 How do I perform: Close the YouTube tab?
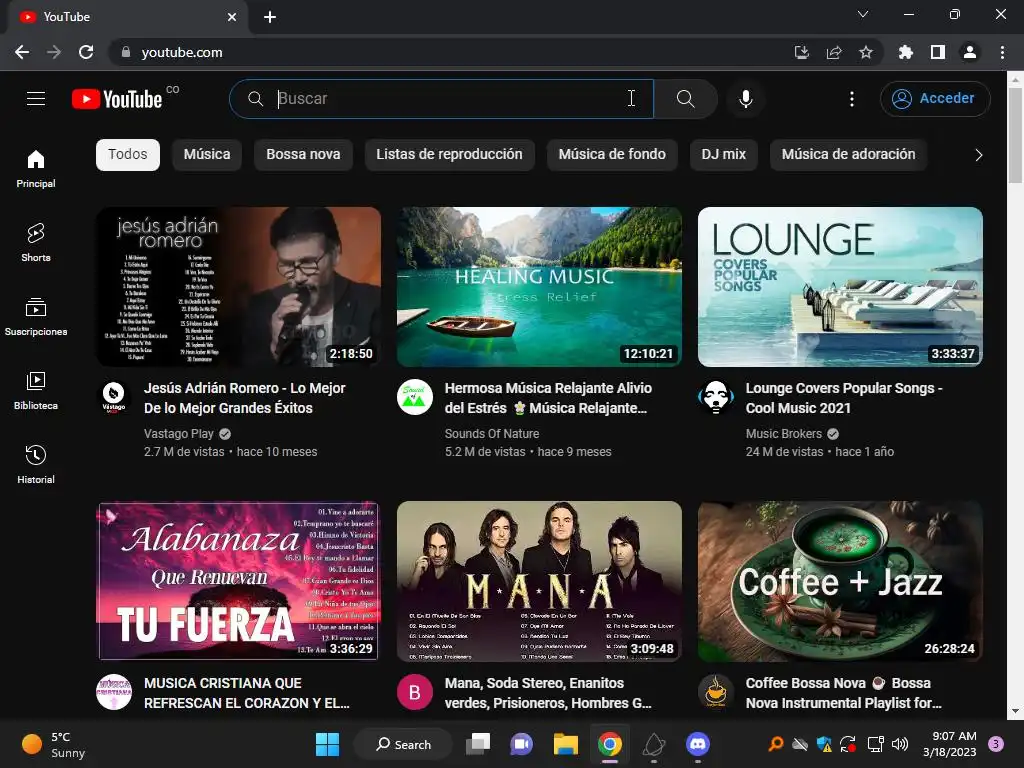232,17
